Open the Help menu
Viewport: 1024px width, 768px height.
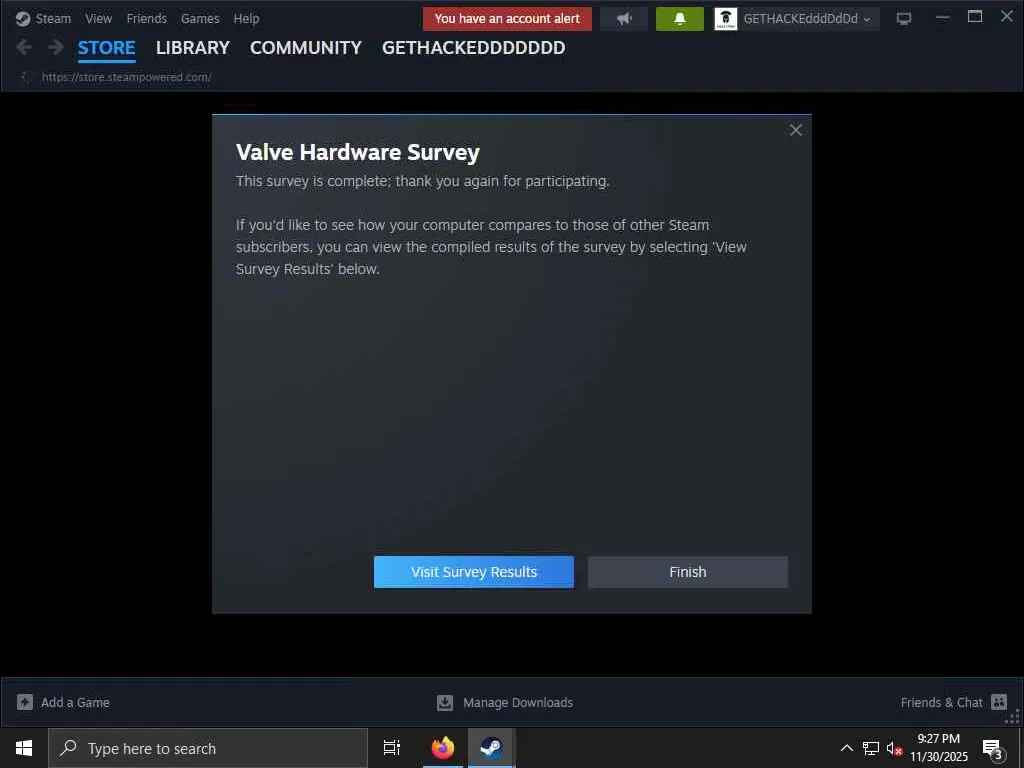click(246, 18)
